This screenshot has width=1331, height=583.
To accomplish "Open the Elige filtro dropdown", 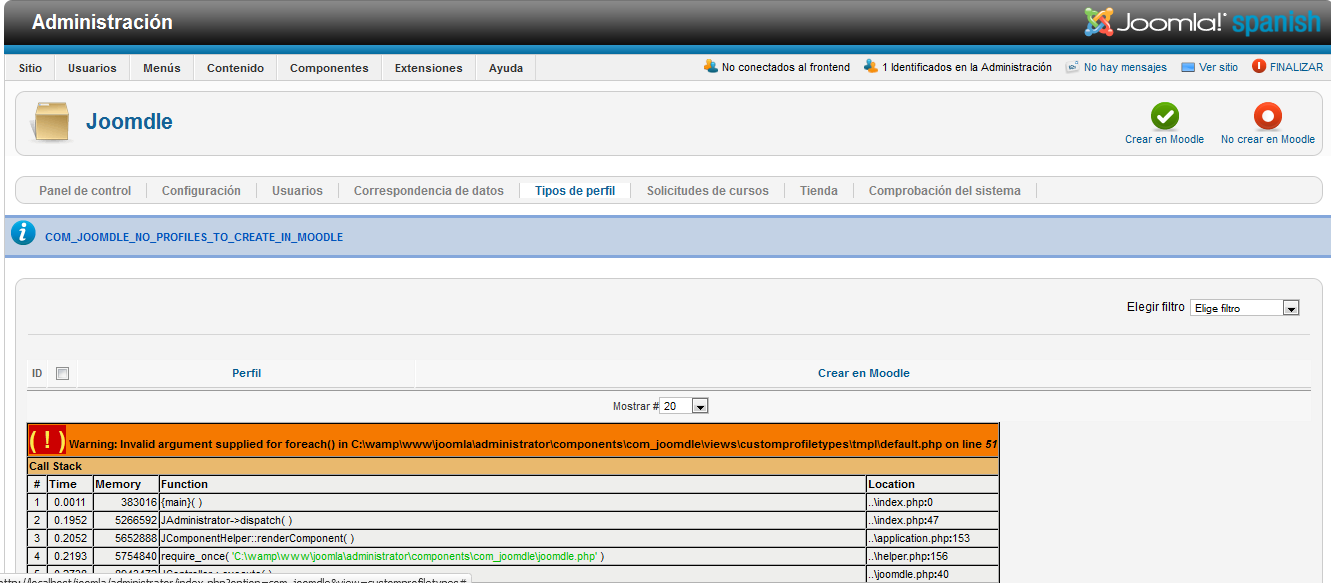I will coord(1244,308).
